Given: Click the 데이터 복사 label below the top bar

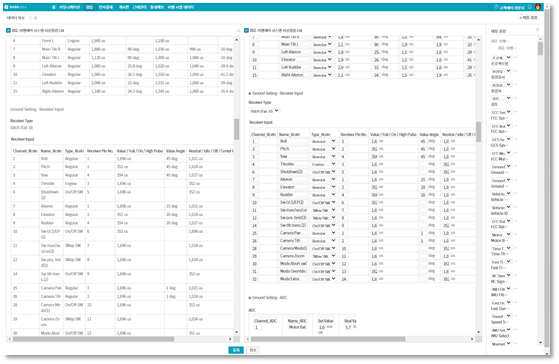Looking at the screenshot, I should click(16, 18).
